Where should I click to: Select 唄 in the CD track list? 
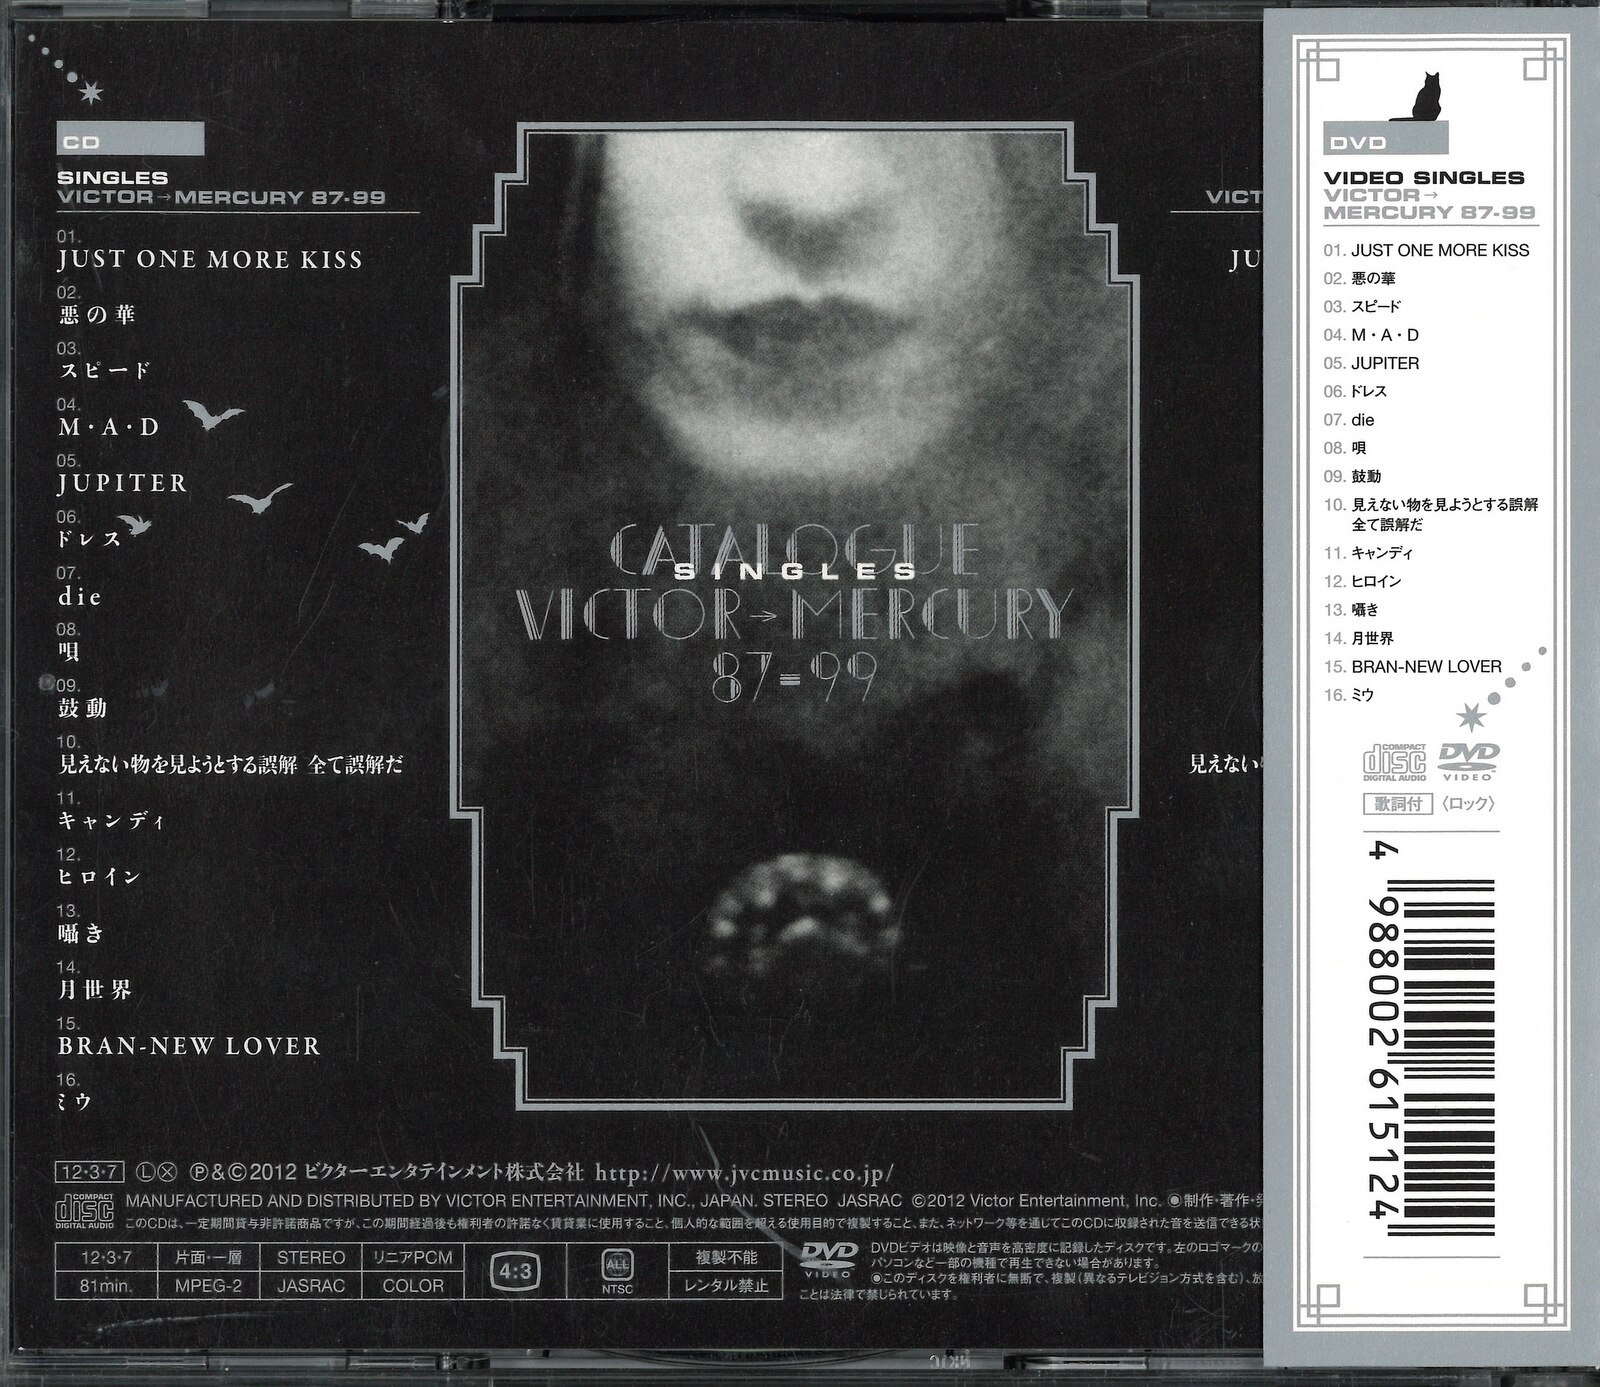[x=69, y=652]
